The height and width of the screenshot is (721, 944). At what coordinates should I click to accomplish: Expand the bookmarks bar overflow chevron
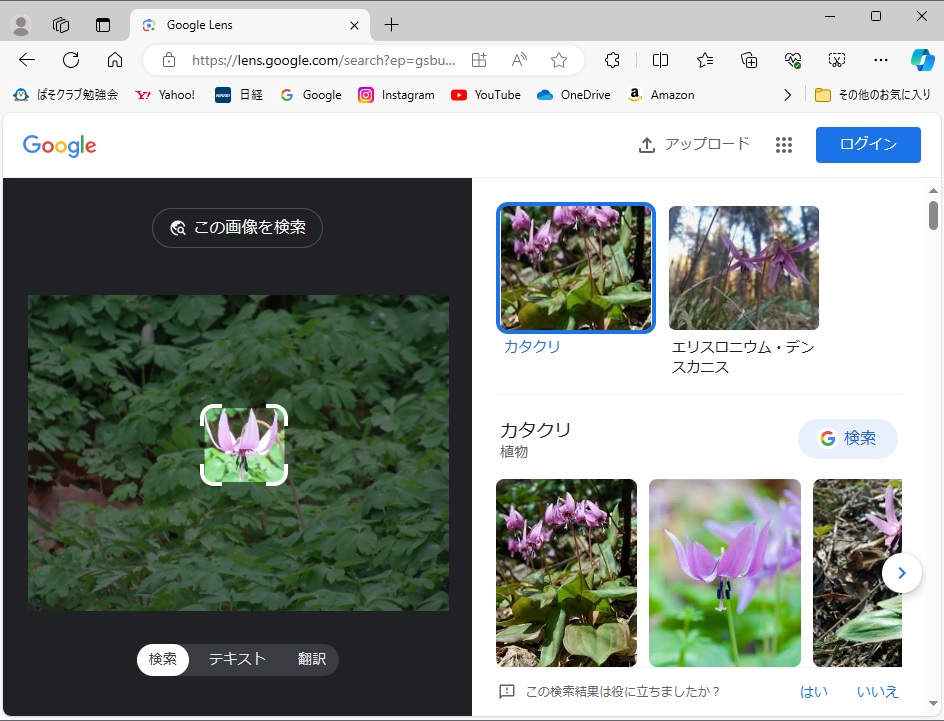pyautogui.click(x=787, y=95)
